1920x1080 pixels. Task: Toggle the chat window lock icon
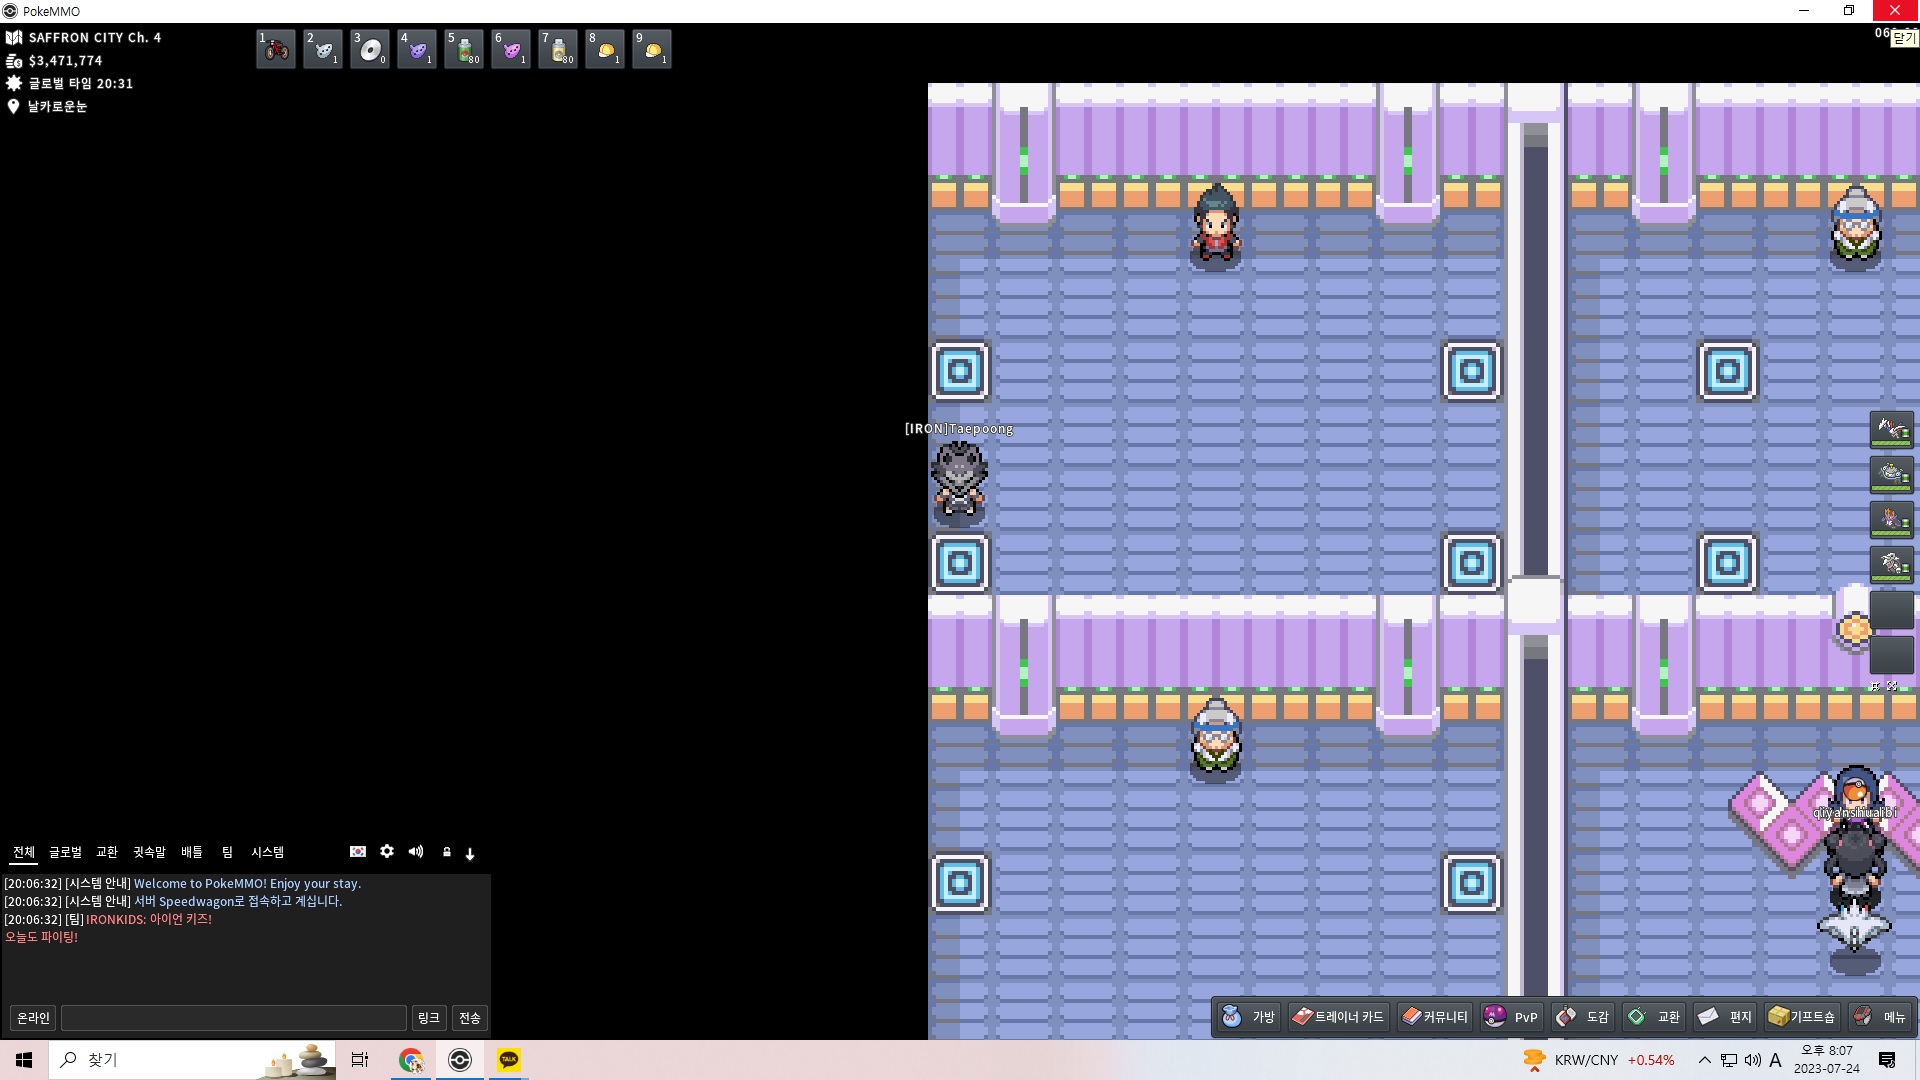click(x=447, y=852)
